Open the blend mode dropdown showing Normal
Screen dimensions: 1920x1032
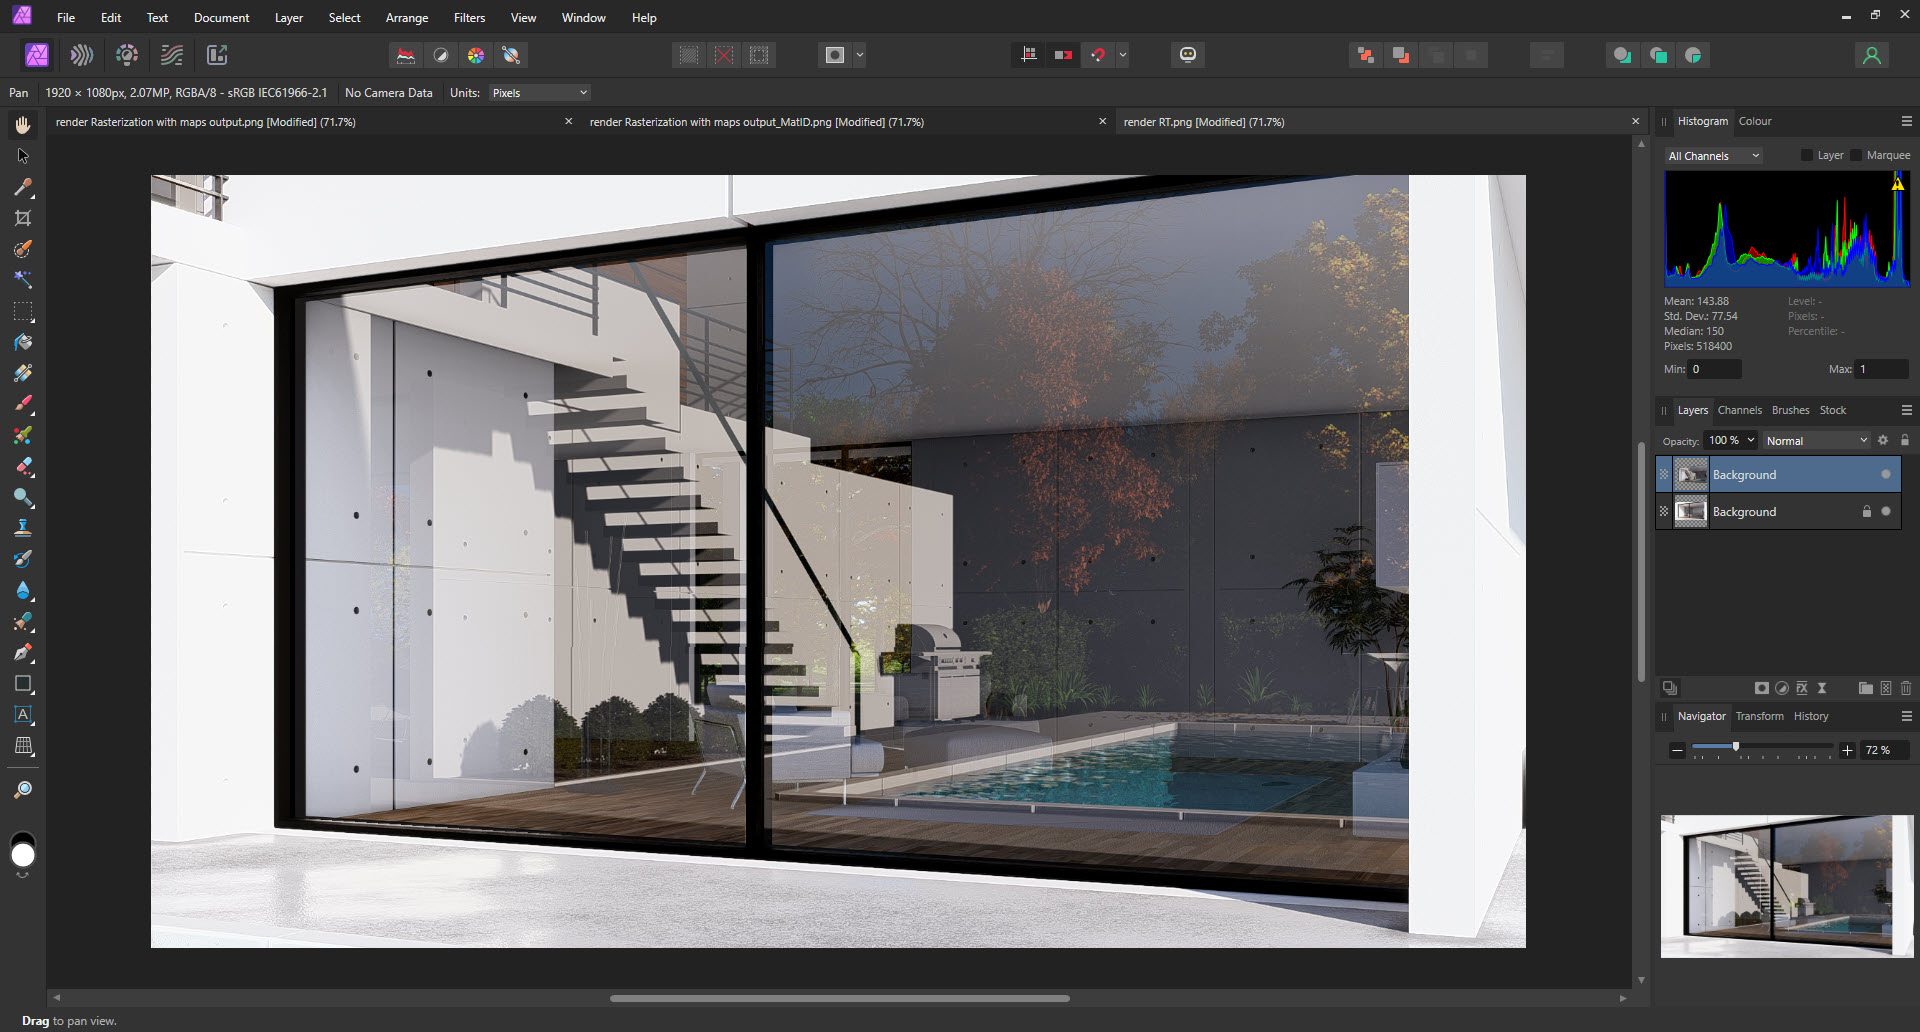(x=1815, y=440)
